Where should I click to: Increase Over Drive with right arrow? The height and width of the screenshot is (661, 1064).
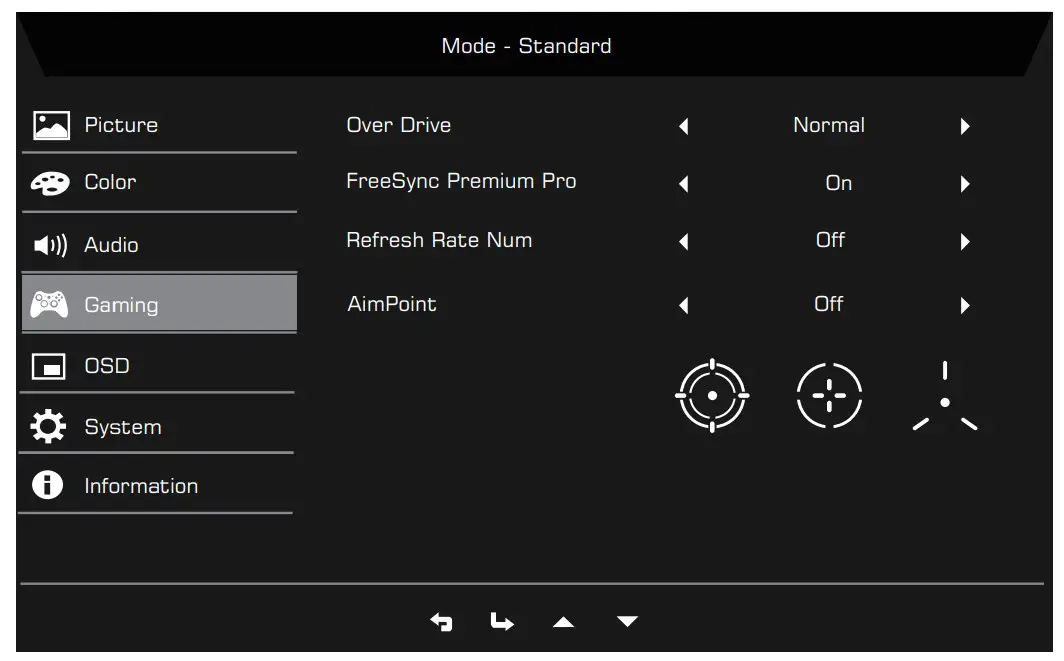[965, 126]
